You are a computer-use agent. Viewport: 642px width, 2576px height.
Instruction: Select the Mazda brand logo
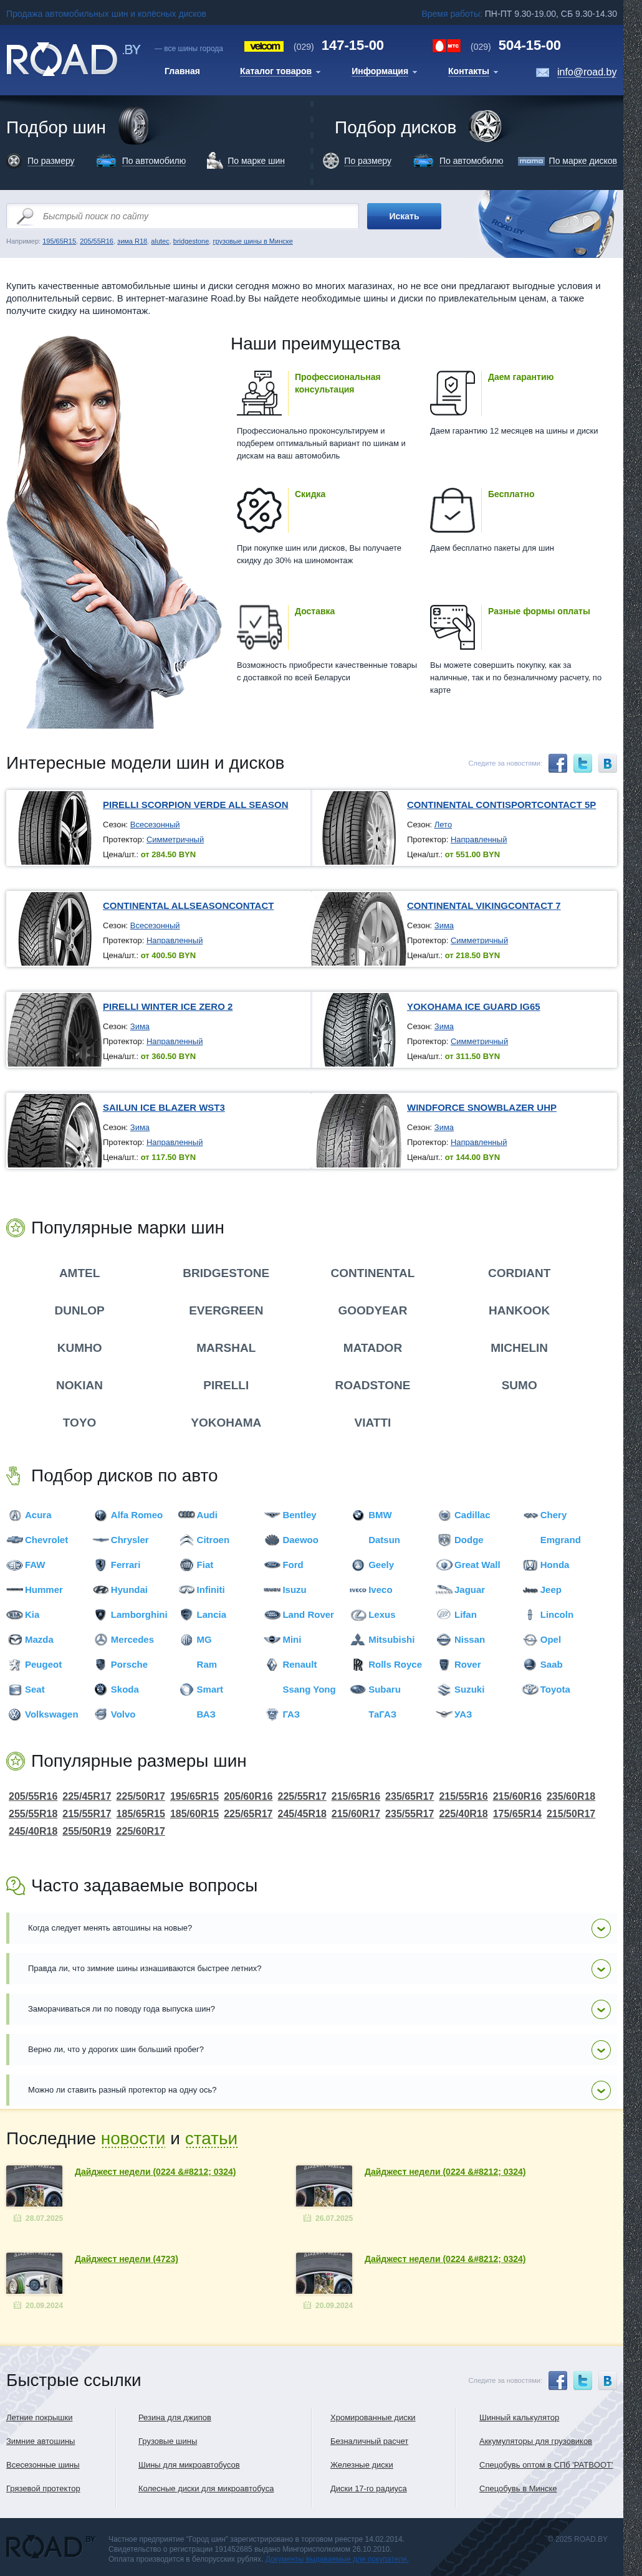[x=15, y=1639]
